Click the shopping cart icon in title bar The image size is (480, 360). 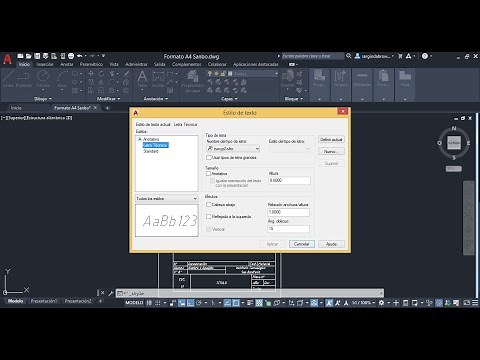(x=400, y=56)
